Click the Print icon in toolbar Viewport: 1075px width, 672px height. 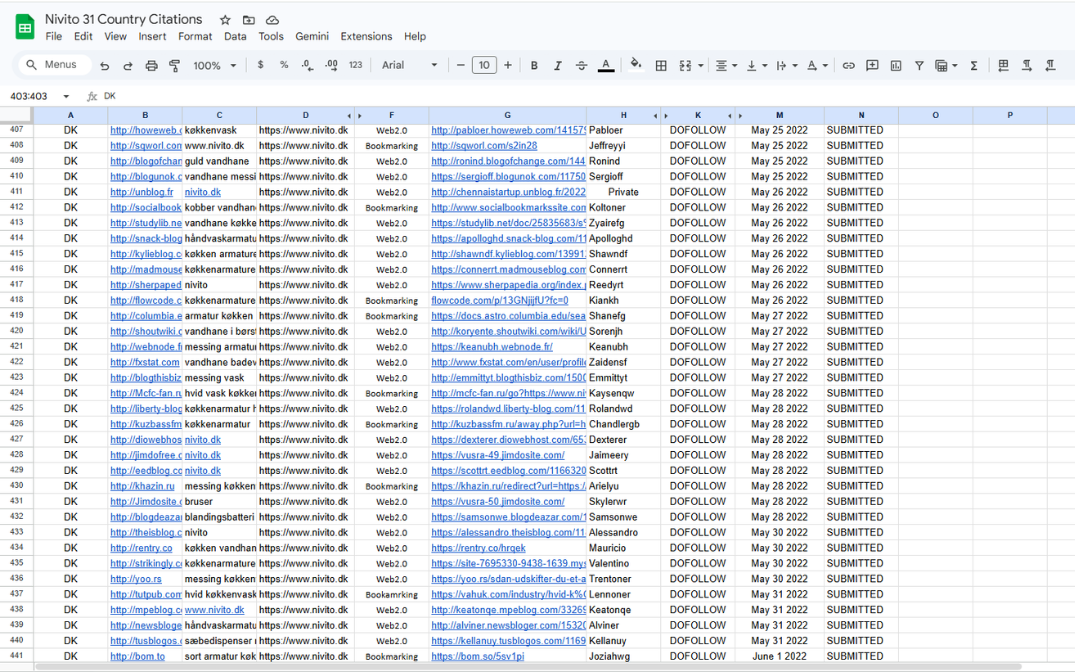coord(151,66)
